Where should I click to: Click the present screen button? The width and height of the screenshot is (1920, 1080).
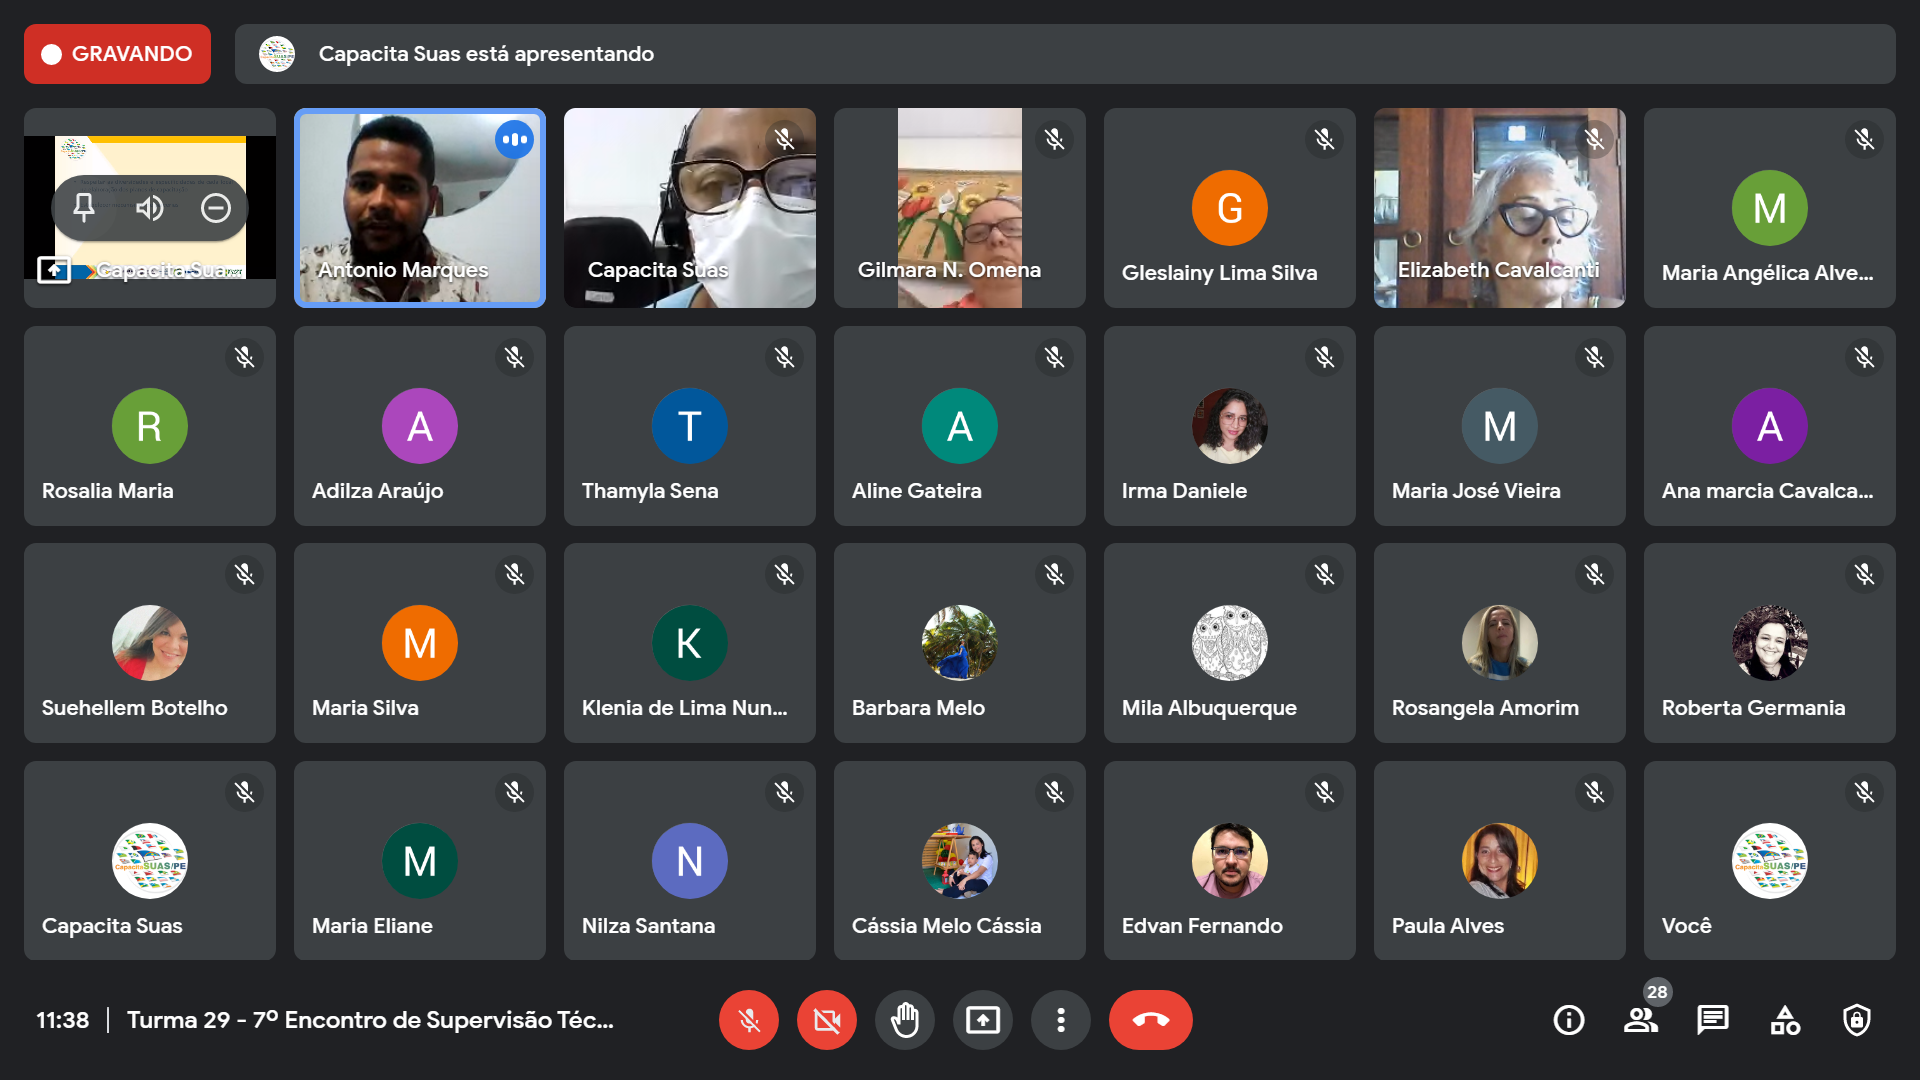pyautogui.click(x=983, y=1020)
